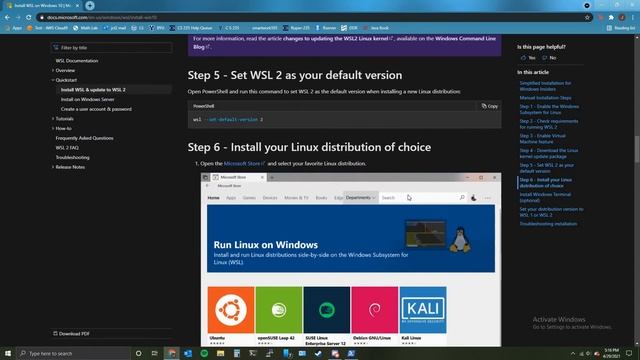Go back to the previous page
640x360 pixels.
pos(7,18)
